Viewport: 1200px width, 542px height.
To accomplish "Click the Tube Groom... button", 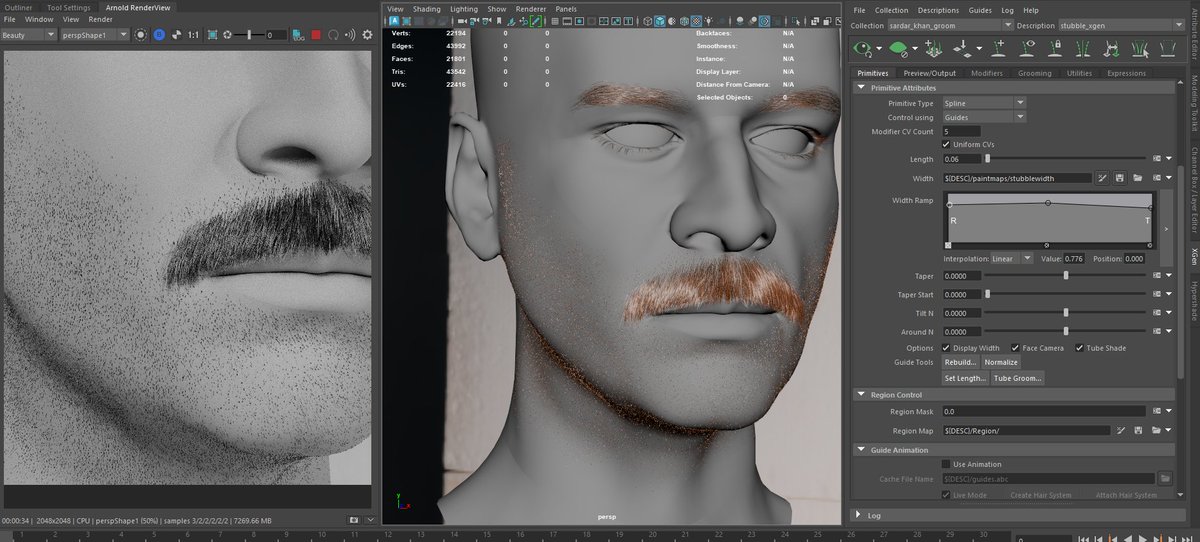I will click(1018, 378).
